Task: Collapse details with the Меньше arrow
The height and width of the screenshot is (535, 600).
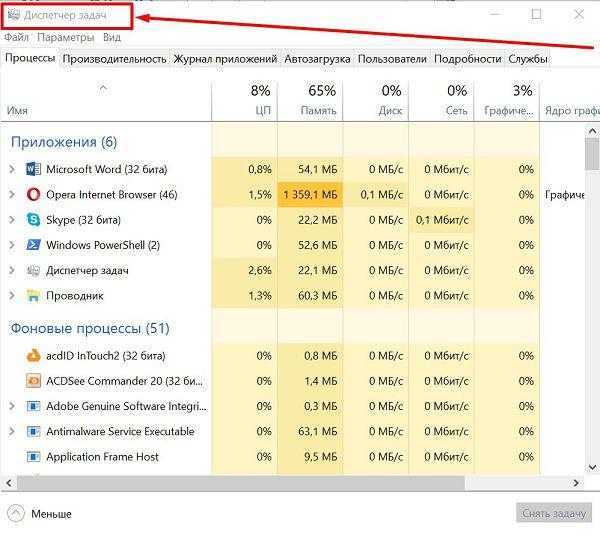Action: pos(16,514)
